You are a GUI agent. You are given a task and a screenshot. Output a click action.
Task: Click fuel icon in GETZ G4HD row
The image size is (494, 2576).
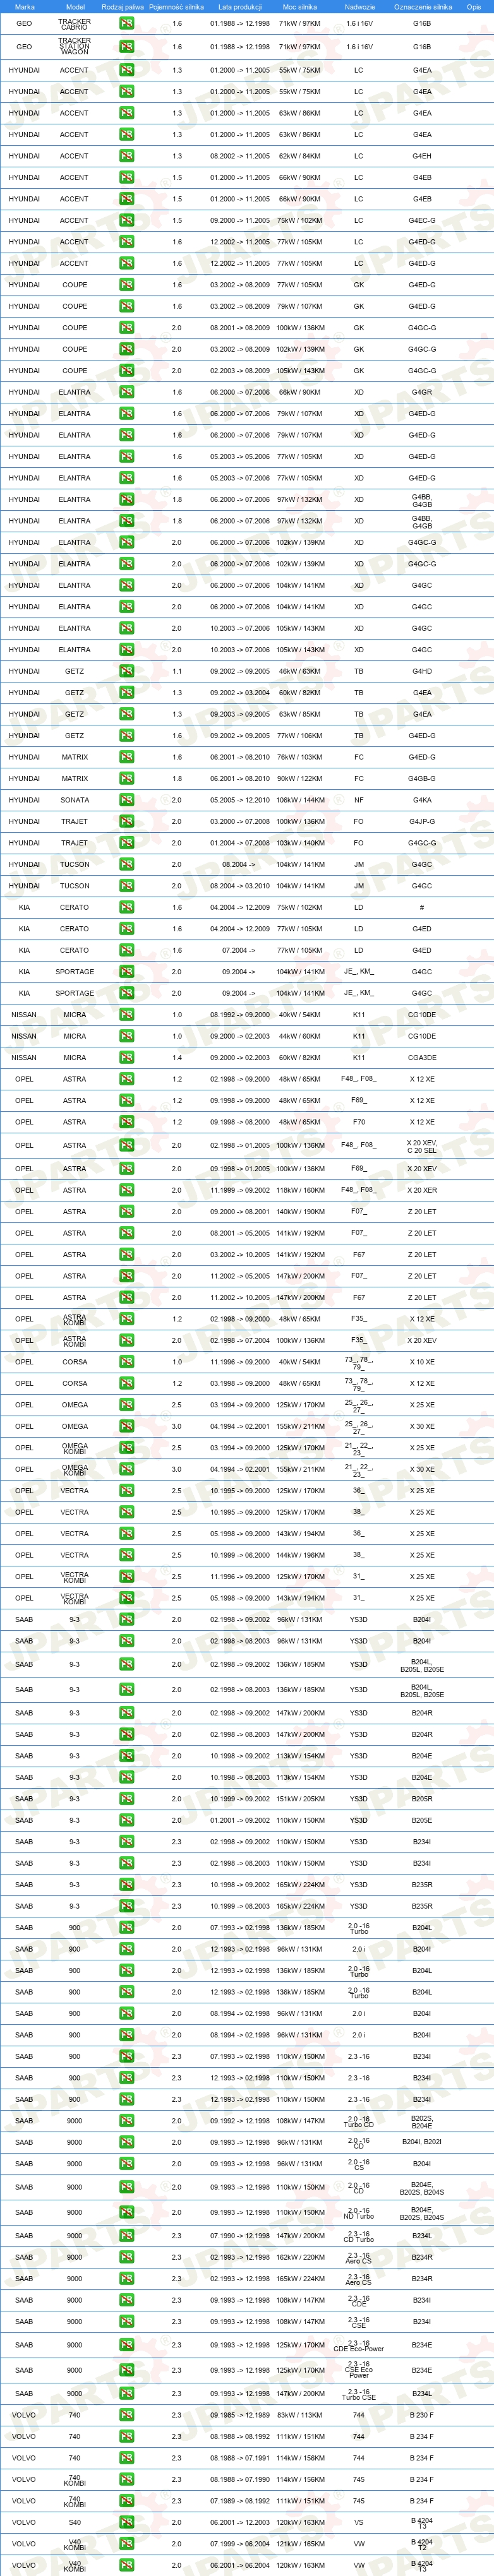(126, 671)
